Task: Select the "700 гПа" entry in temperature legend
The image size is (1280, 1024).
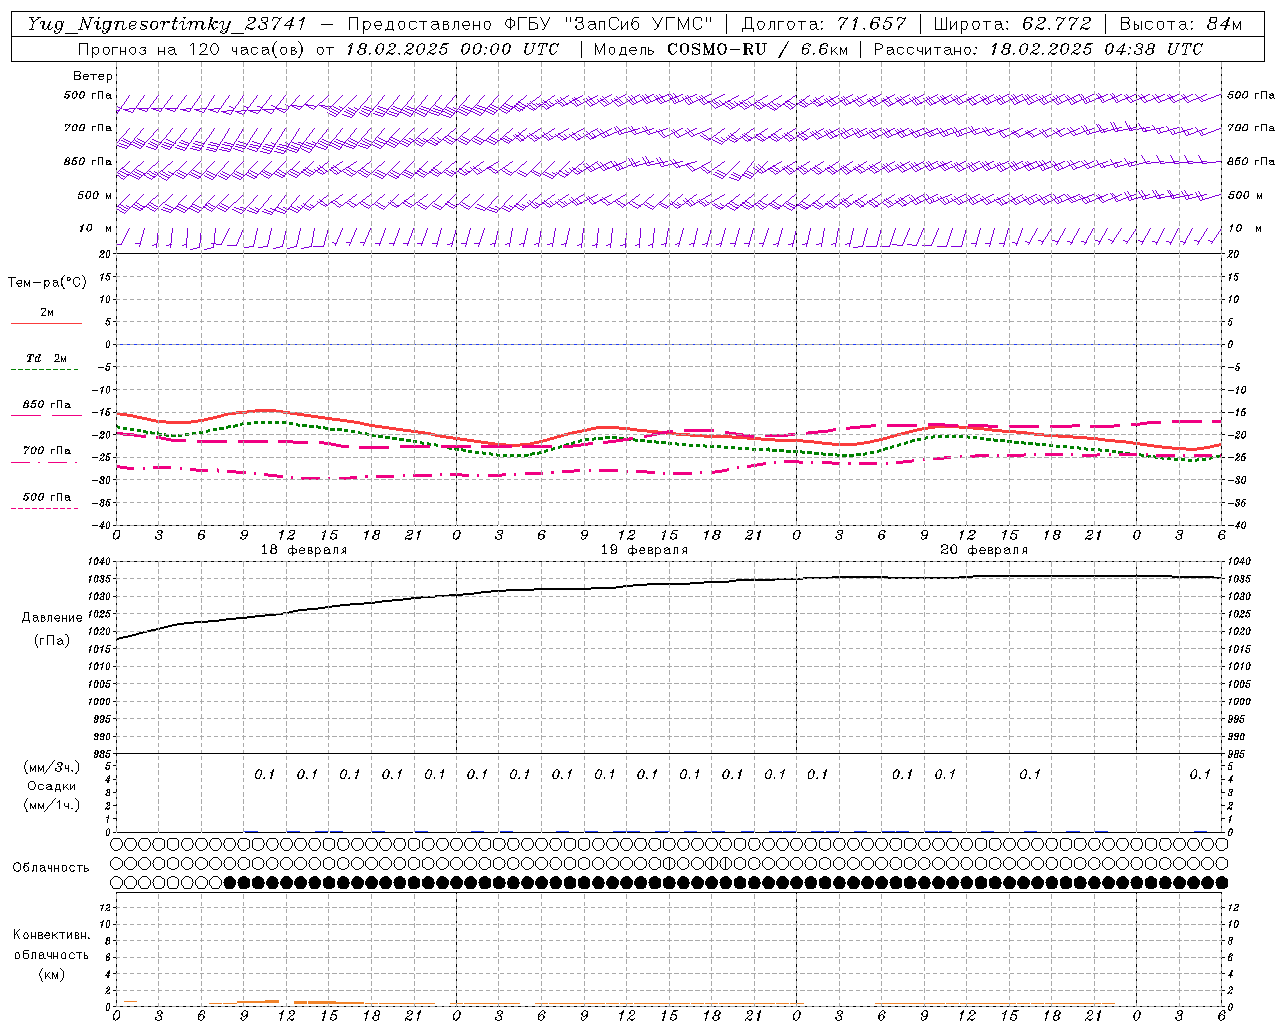Action: [x=47, y=451]
